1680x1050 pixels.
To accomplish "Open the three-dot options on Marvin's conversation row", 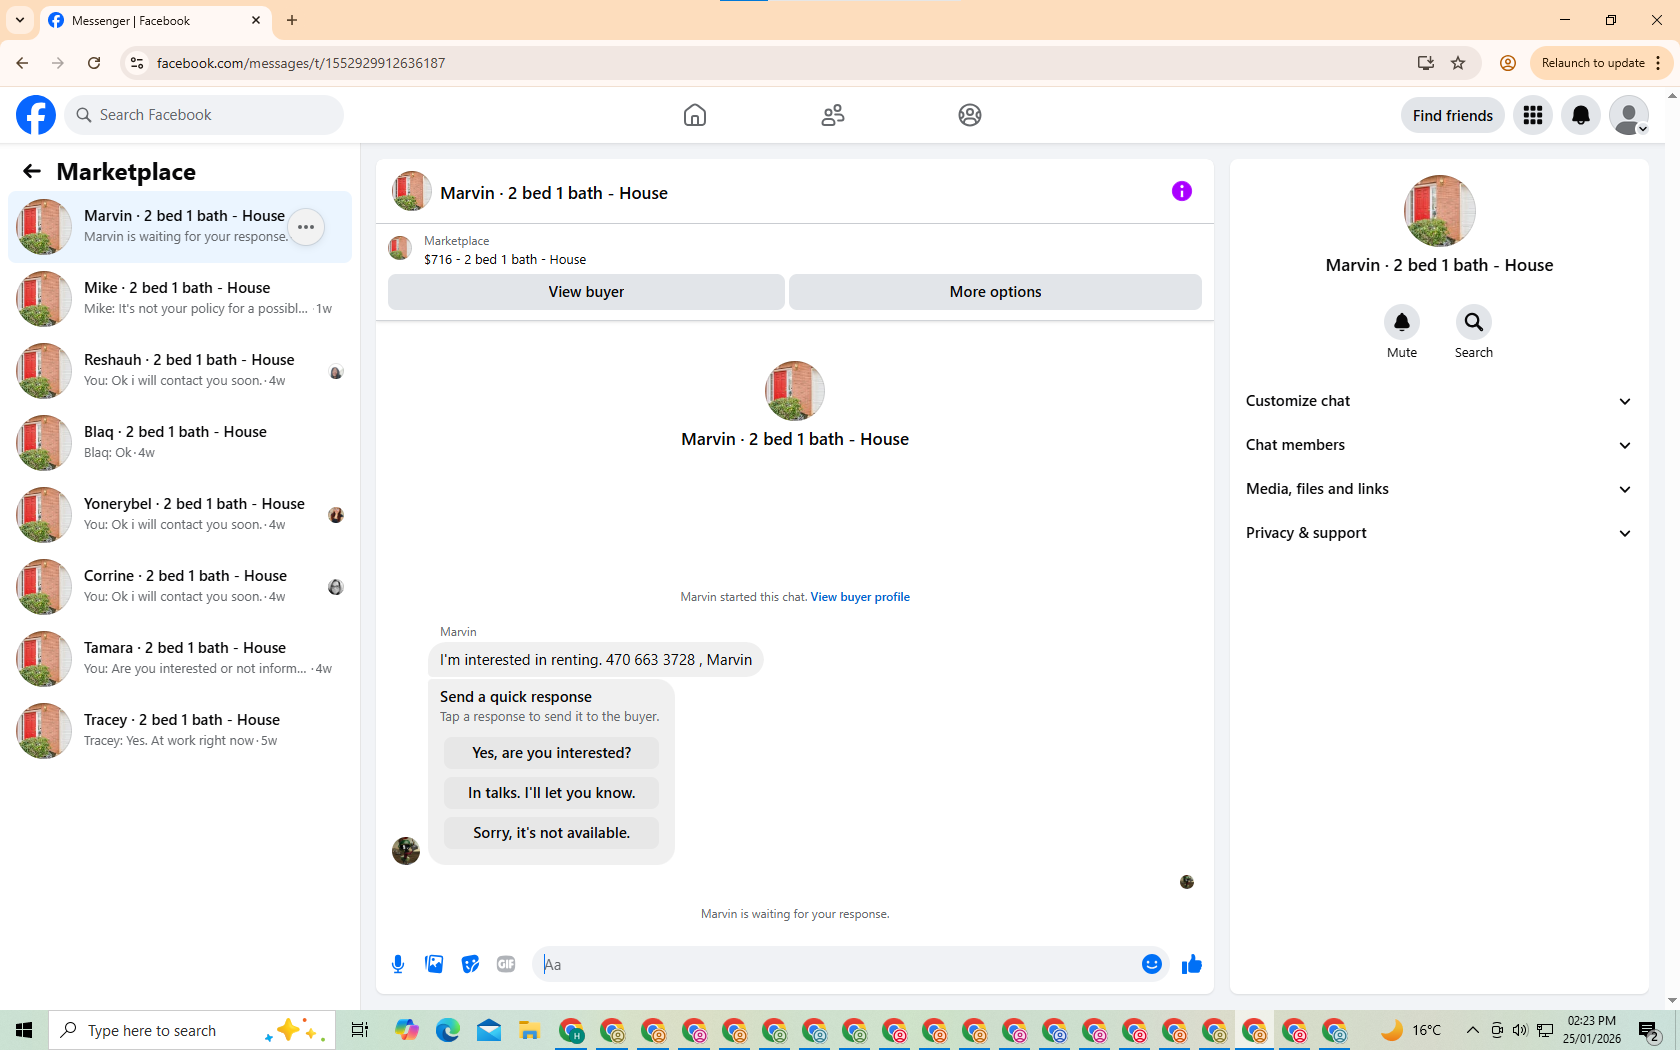I will click(306, 227).
